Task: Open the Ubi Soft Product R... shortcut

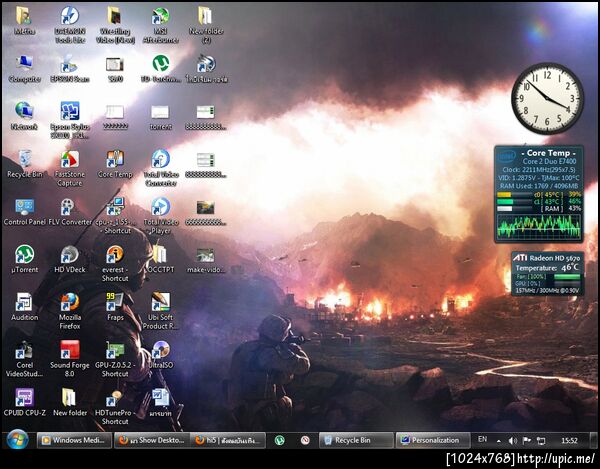Action: 161,311
